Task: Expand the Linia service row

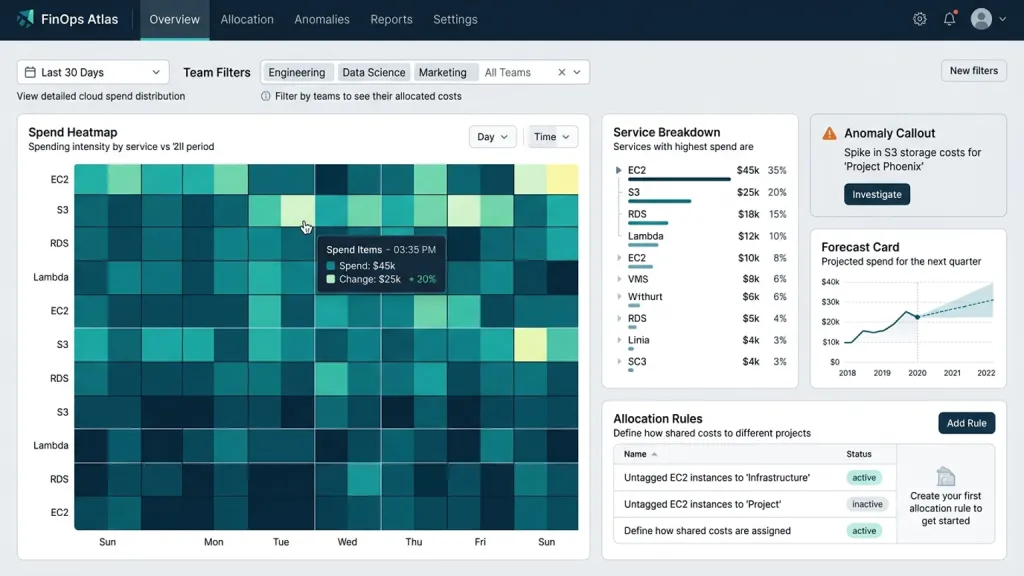Action: pyautogui.click(x=619, y=340)
